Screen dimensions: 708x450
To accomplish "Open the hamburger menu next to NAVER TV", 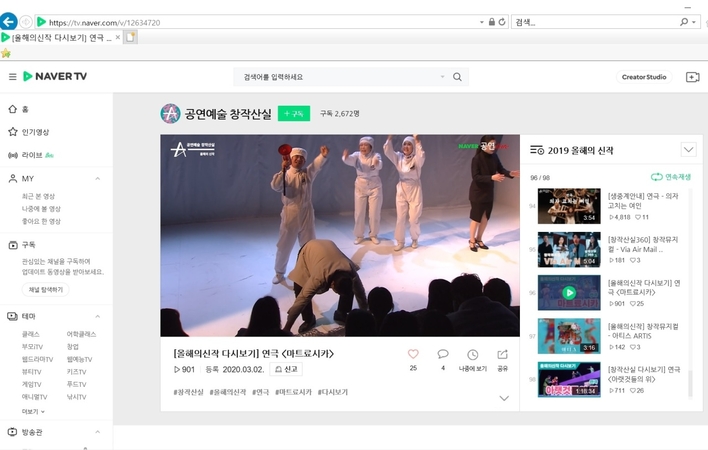I will (x=13, y=77).
